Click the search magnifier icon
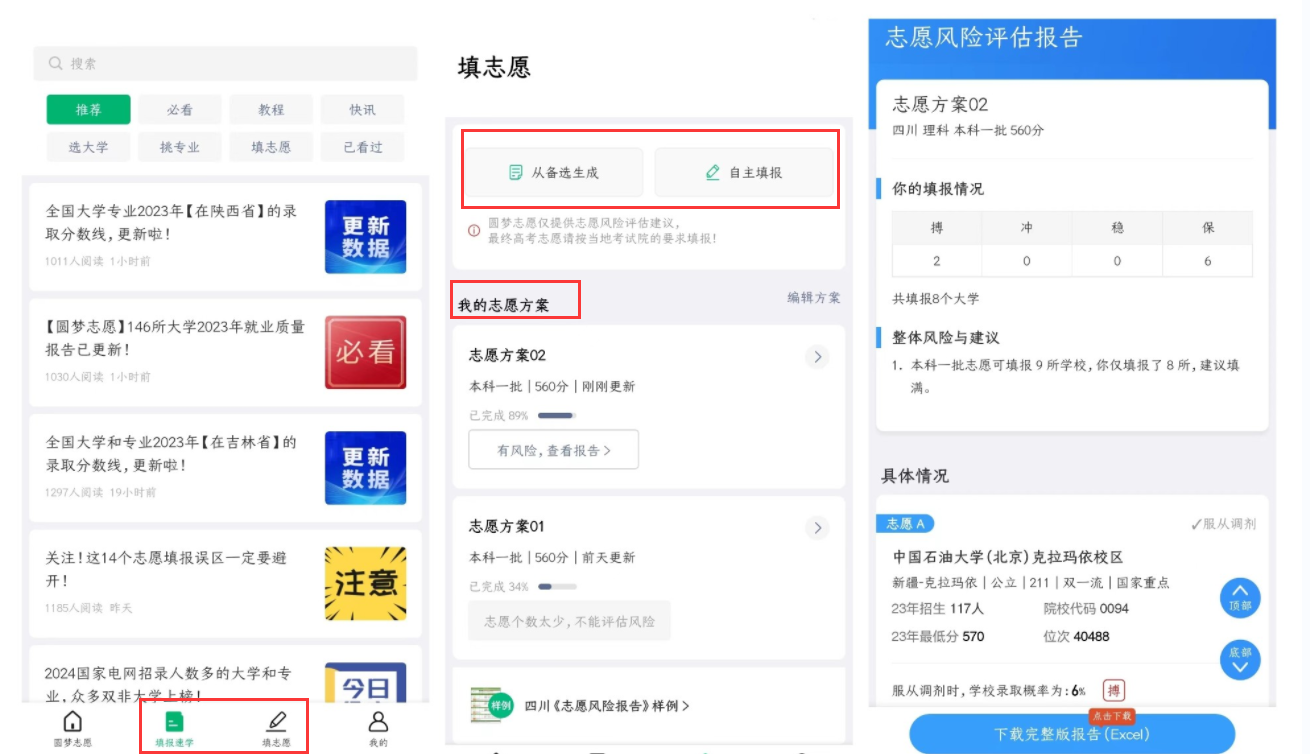The image size is (1310, 754). (55, 63)
